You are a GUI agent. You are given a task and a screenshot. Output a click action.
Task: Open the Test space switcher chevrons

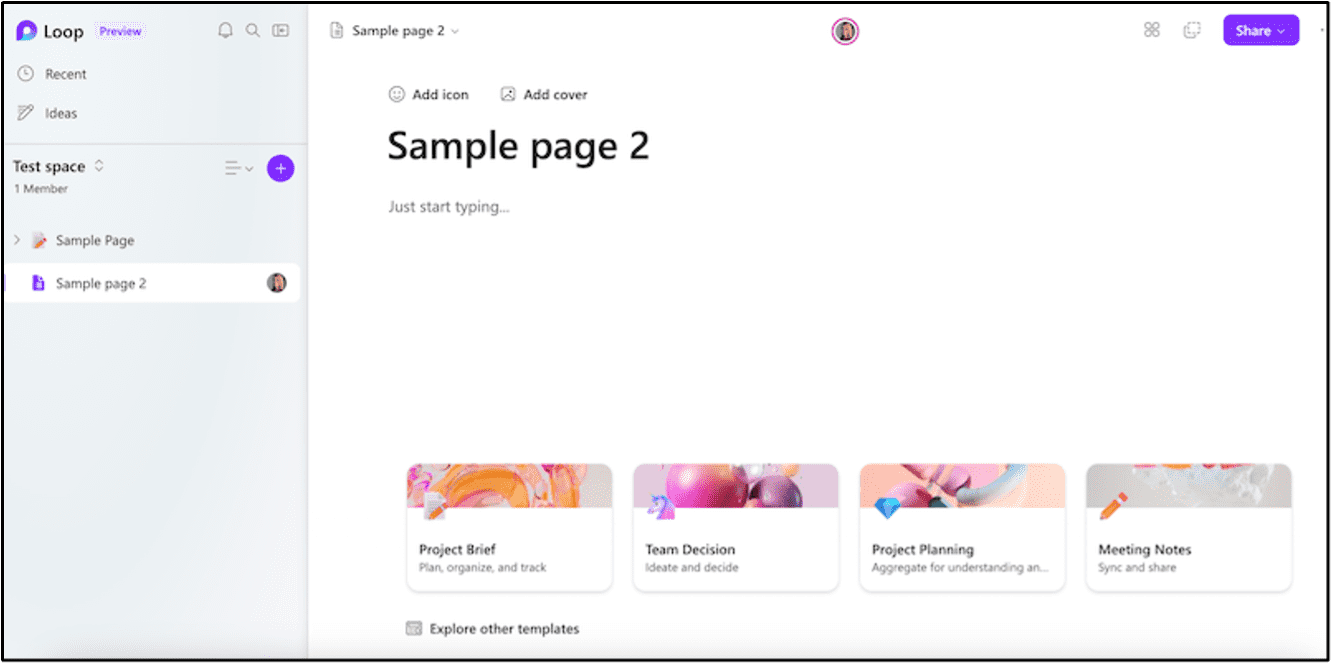tap(99, 166)
